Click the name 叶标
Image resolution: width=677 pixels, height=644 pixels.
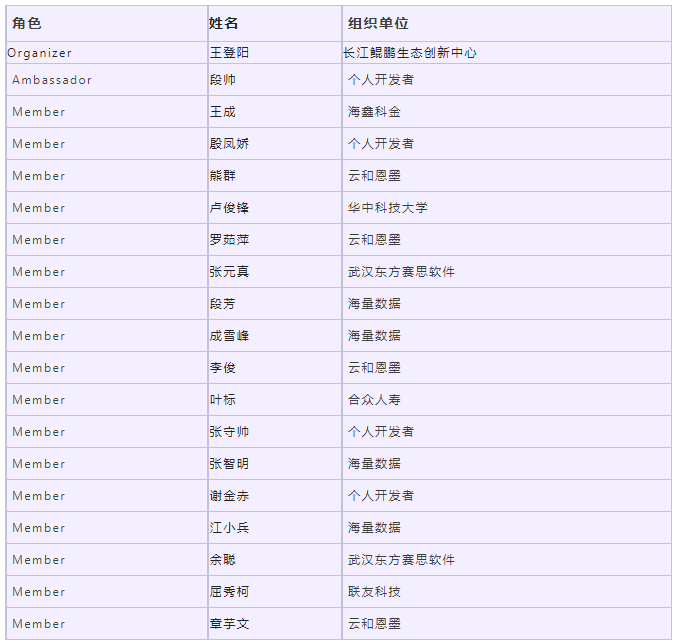click(222, 399)
